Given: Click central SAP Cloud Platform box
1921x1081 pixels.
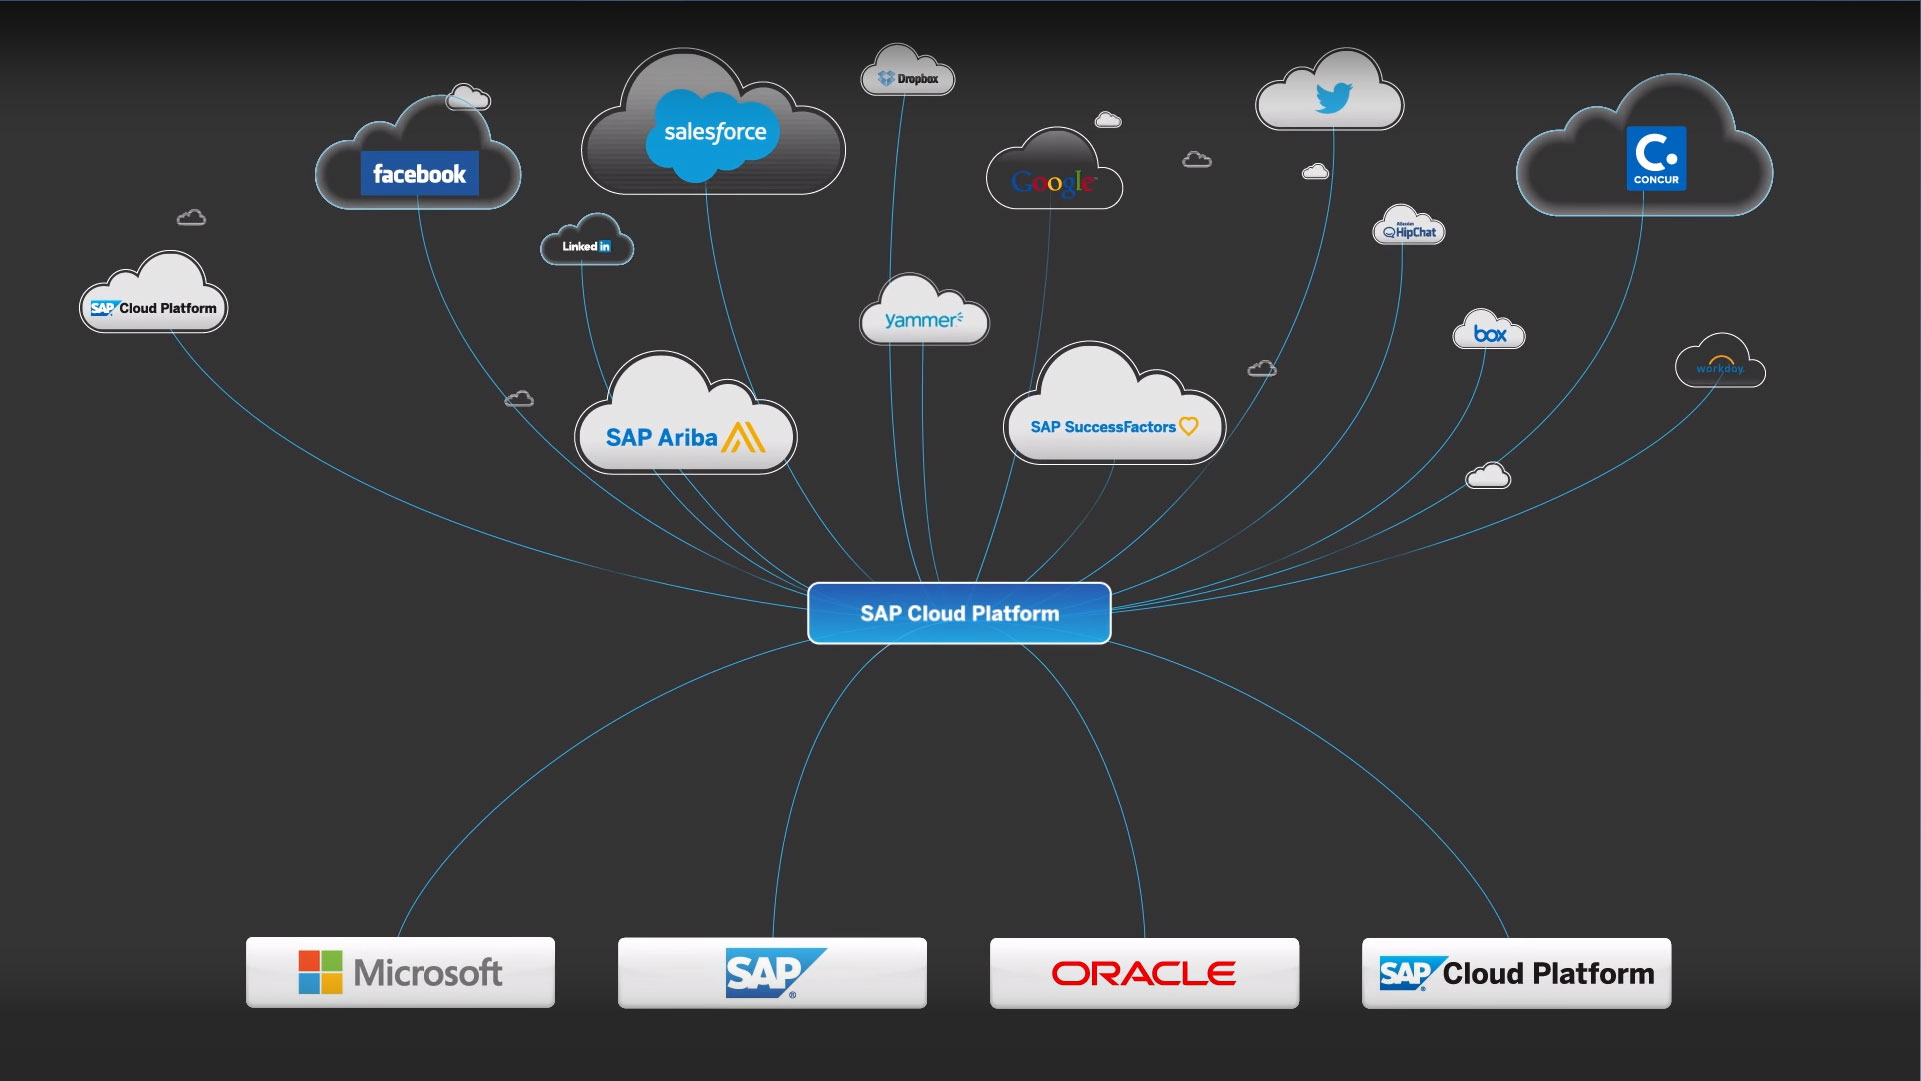Looking at the screenshot, I should click(959, 613).
